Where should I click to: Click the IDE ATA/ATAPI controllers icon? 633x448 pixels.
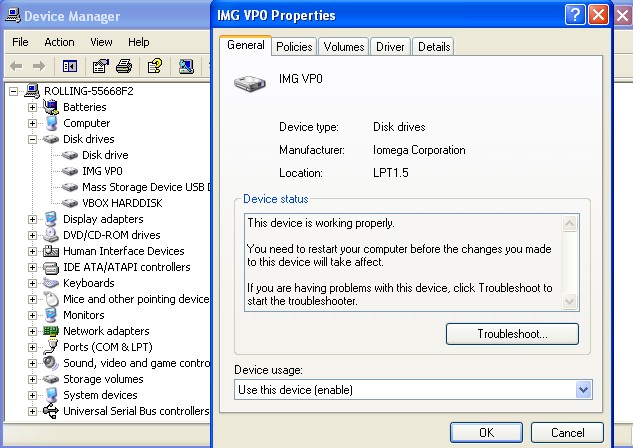51,267
